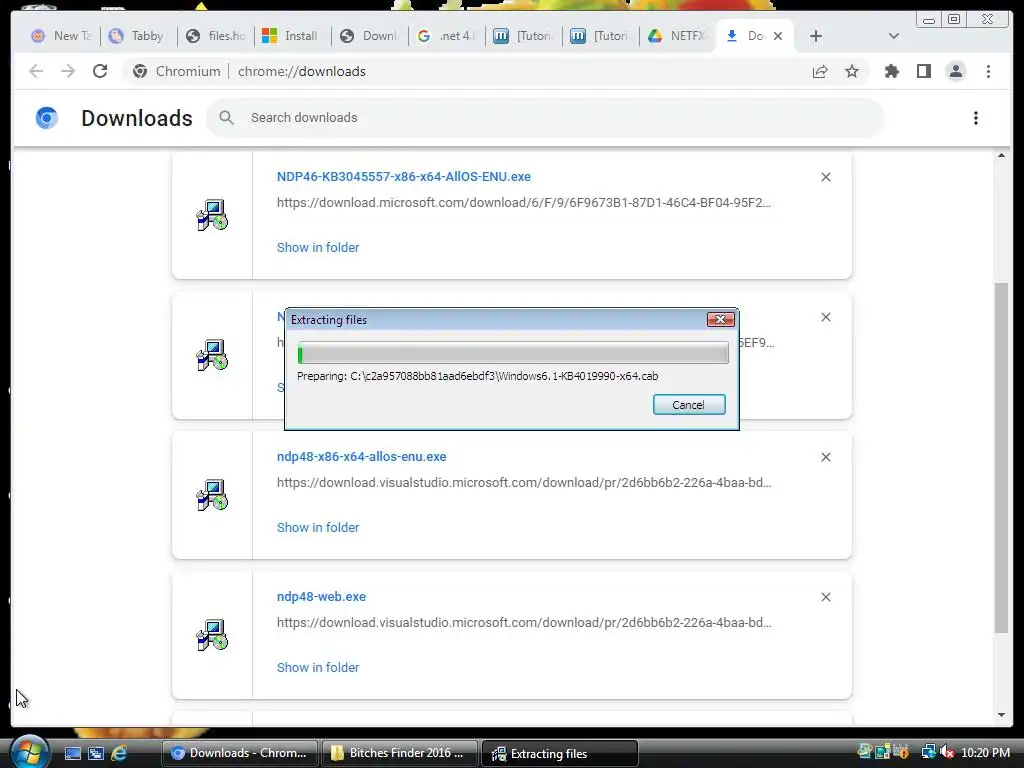
Task: Open Chromium's three-dot main menu
Action: pyautogui.click(x=988, y=71)
